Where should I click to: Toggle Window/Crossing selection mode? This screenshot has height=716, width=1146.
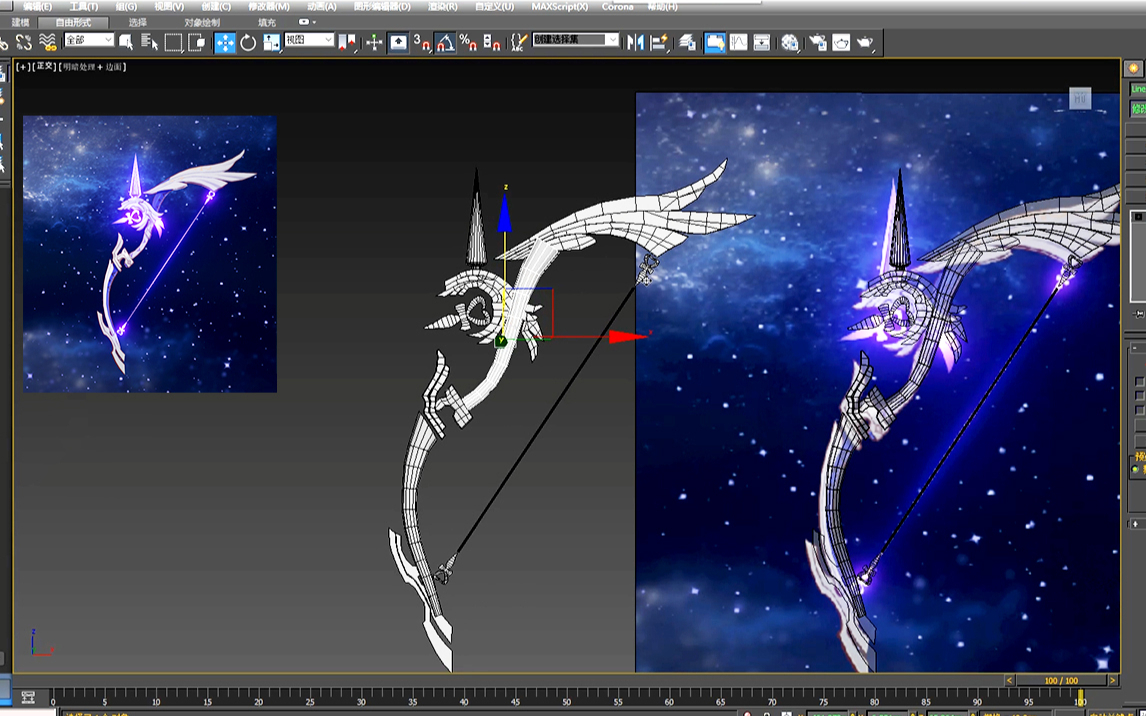197,42
